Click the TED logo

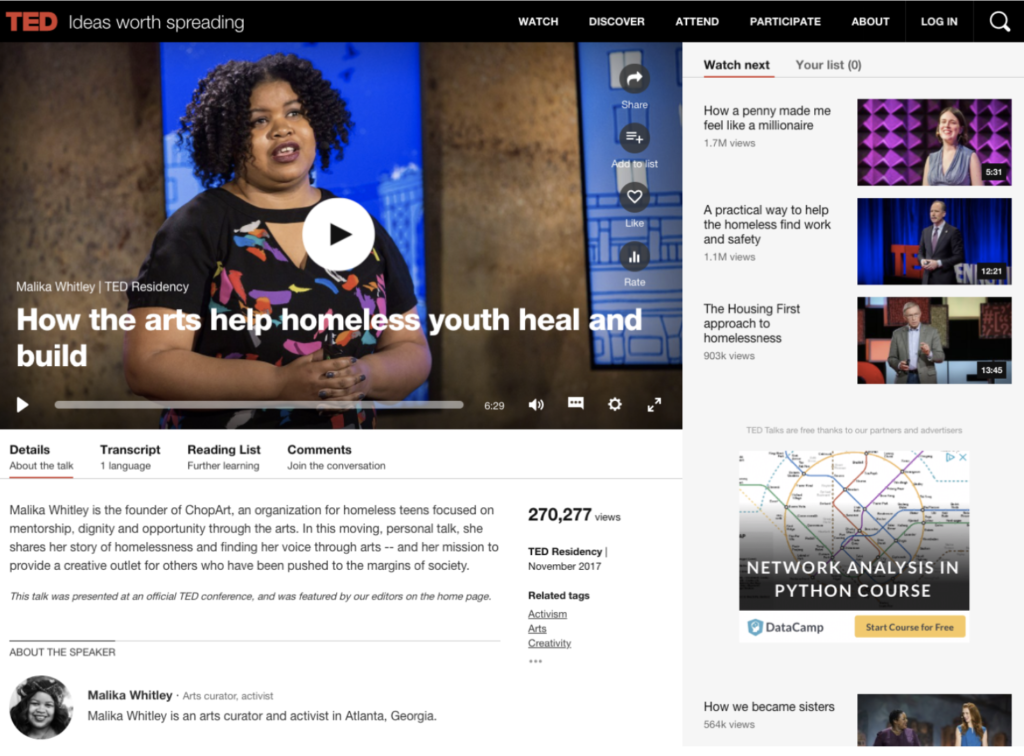(x=32, y=22)
